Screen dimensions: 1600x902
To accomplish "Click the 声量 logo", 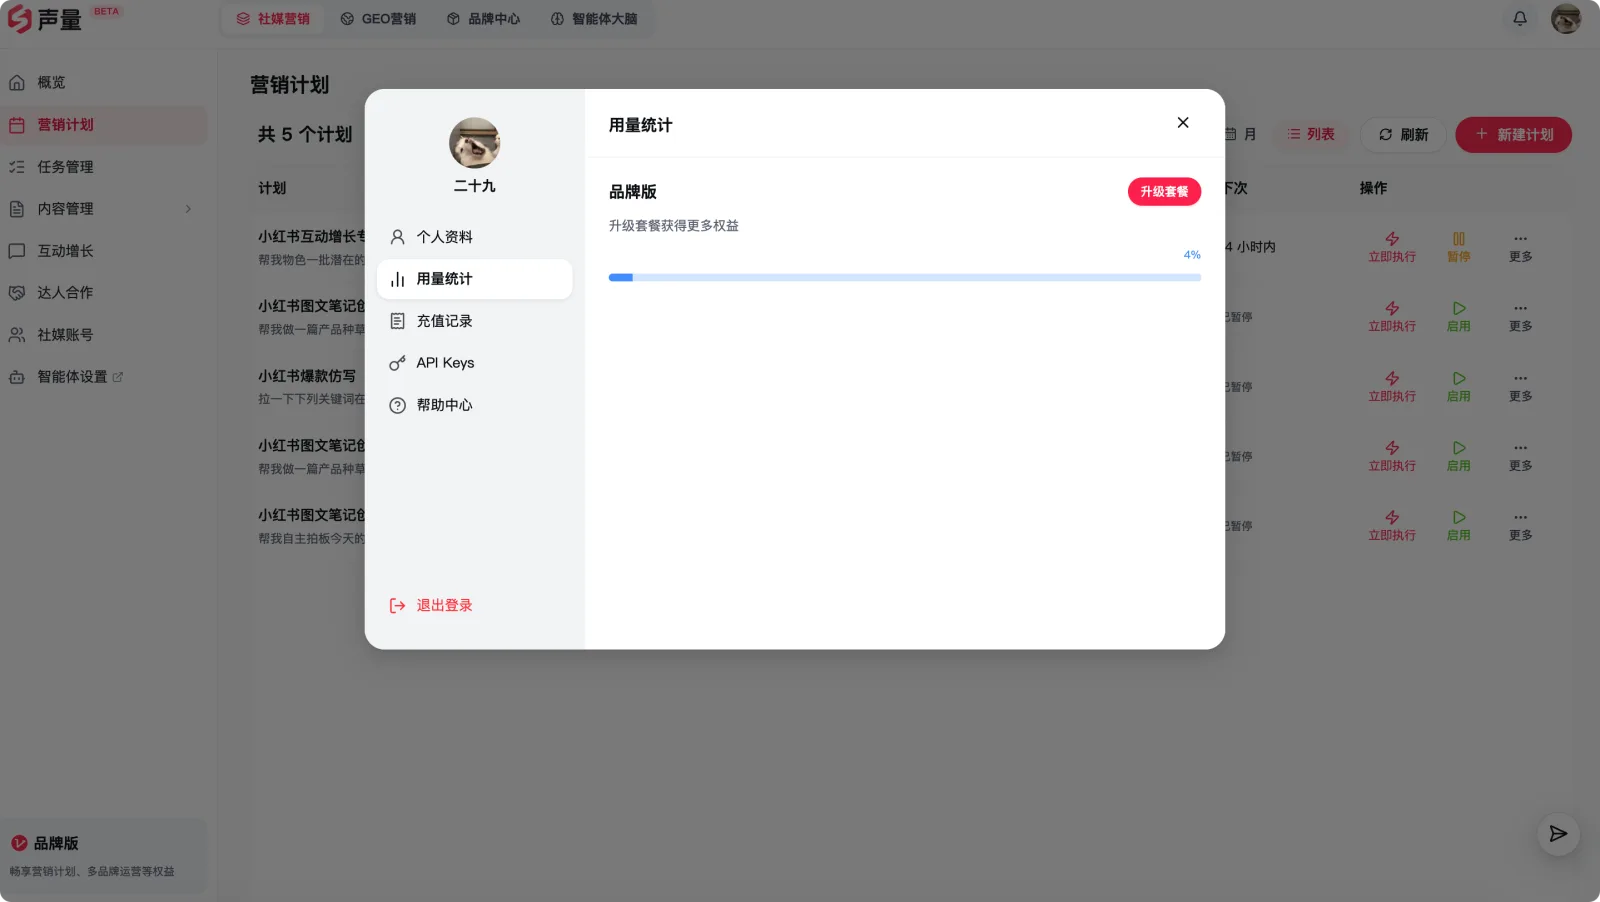I will coord(44,19).
